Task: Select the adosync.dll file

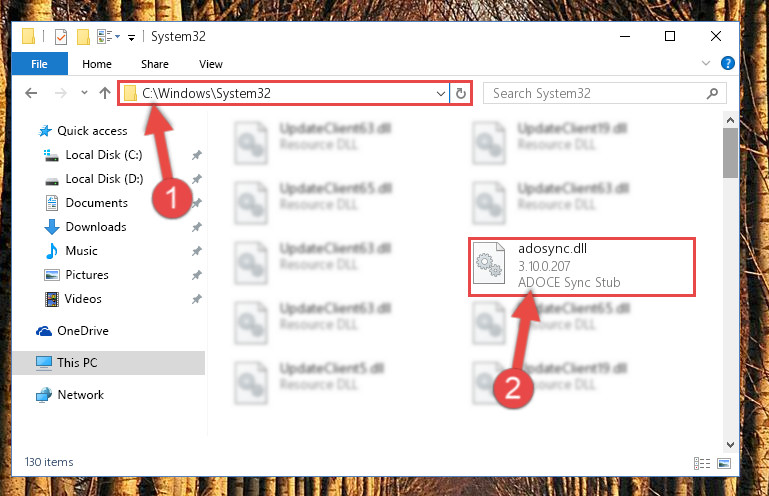Action: point(582,266)
